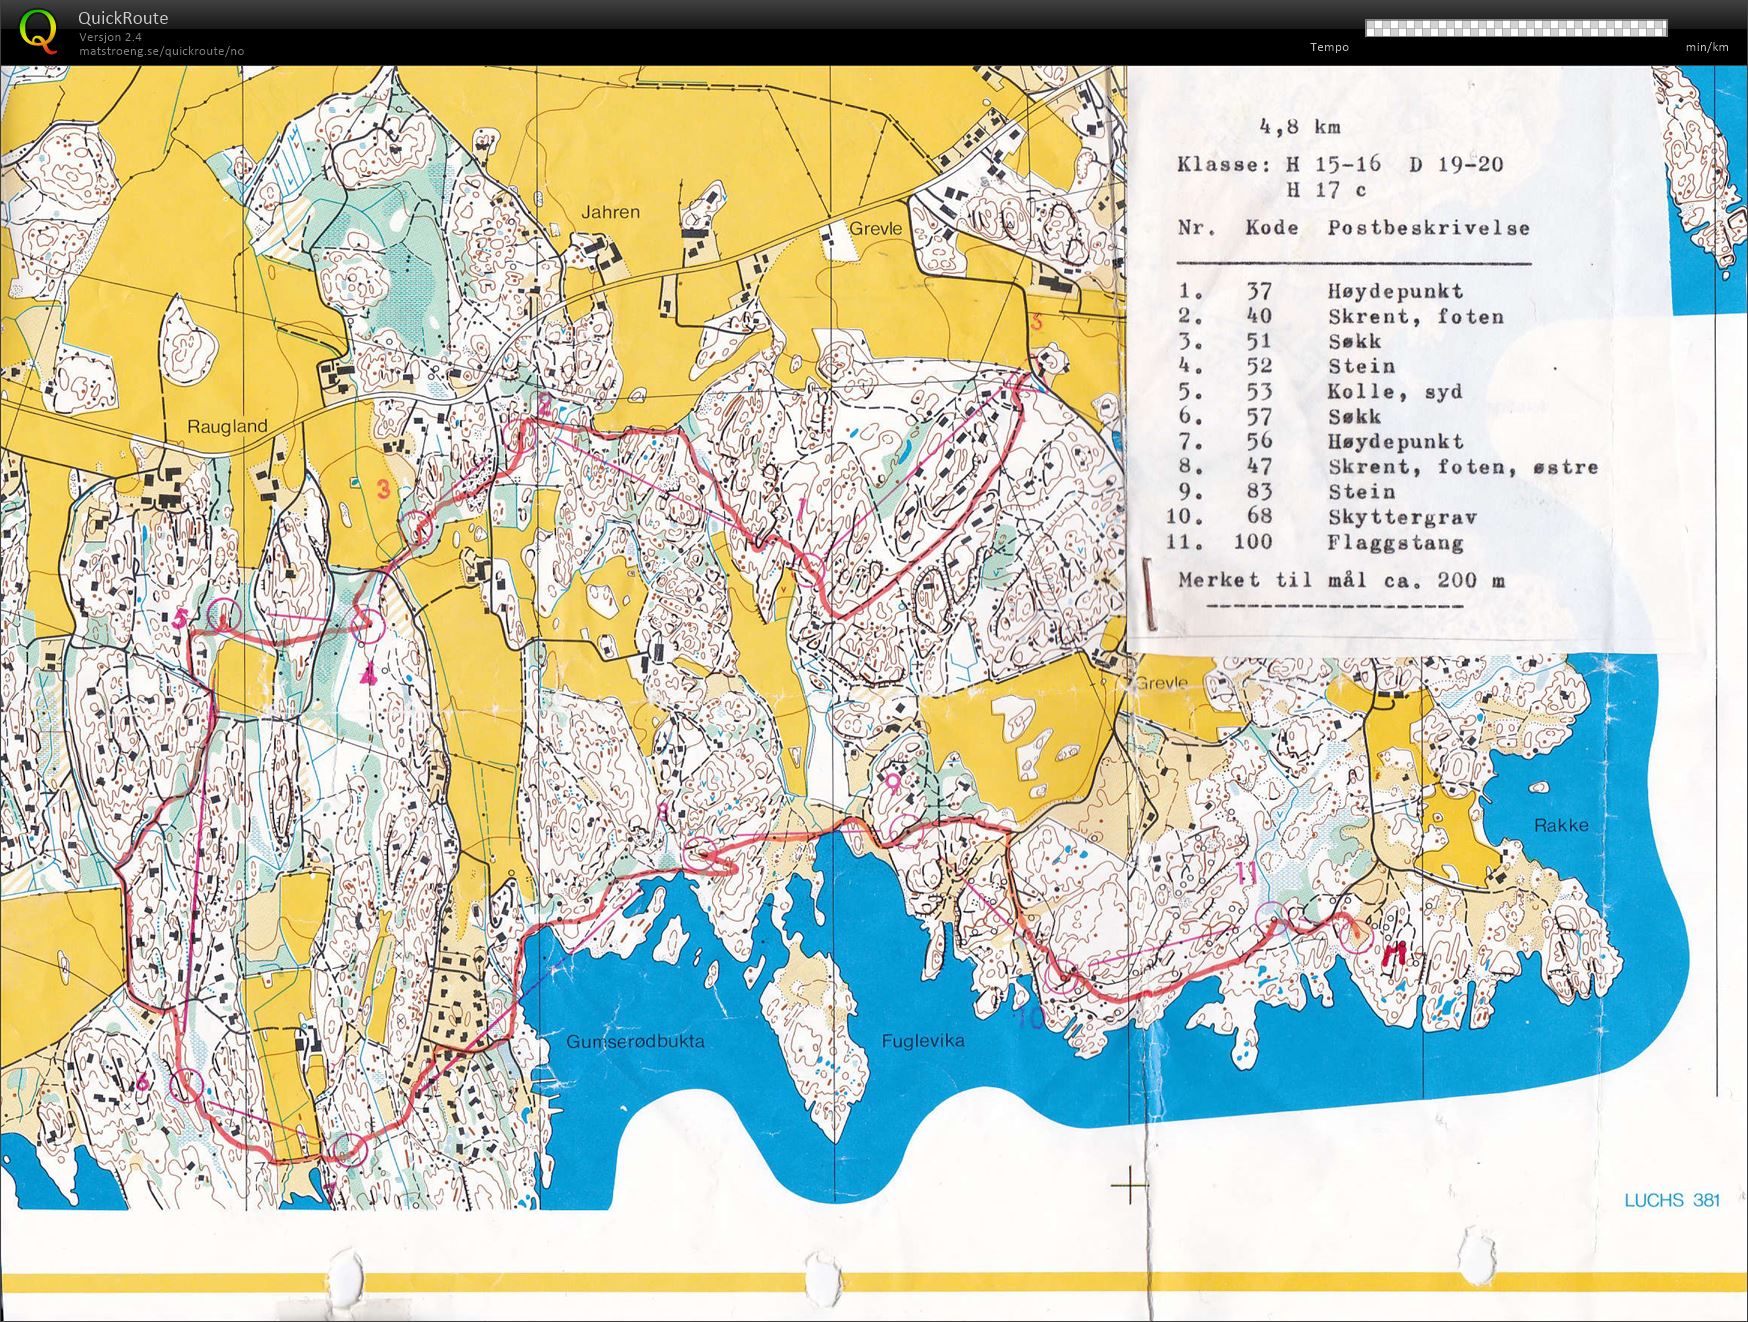This screenshot has width=1748, height=1322.
Task: Click the 'Versjon 2.4' label
Action: [110, 37]
